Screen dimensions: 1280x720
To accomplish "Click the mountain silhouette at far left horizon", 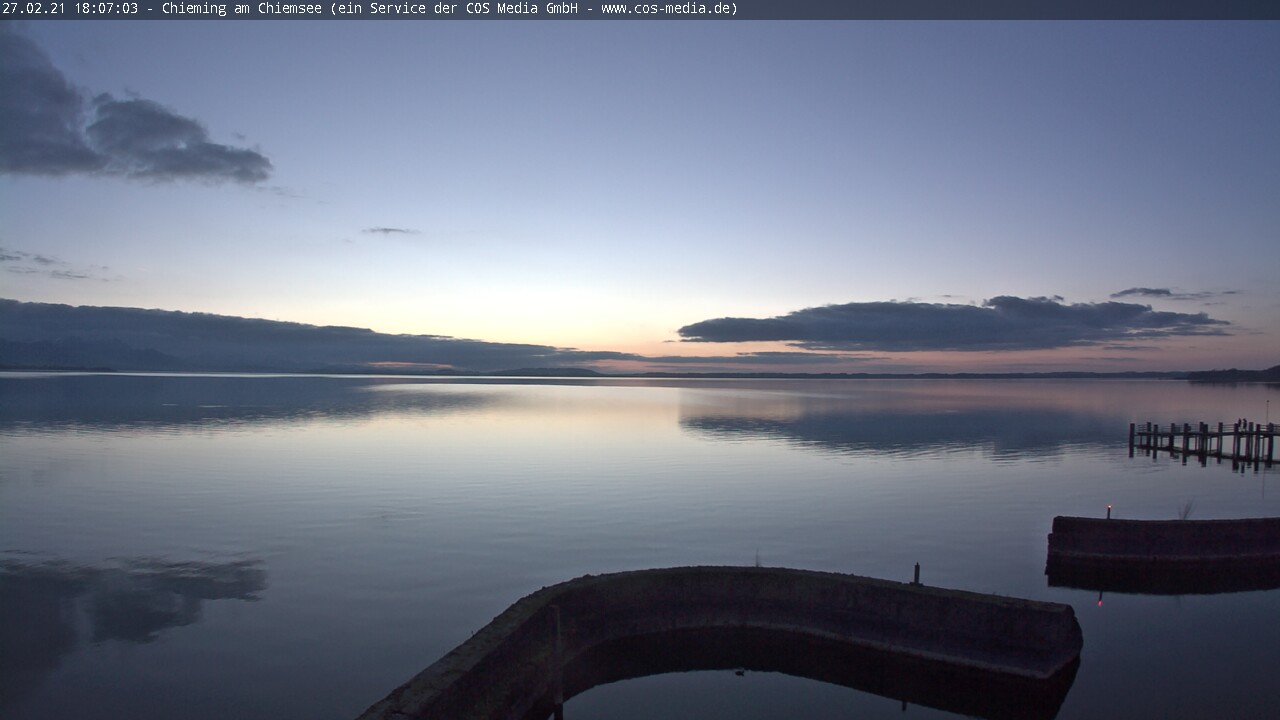I will [x=80, y=355].
